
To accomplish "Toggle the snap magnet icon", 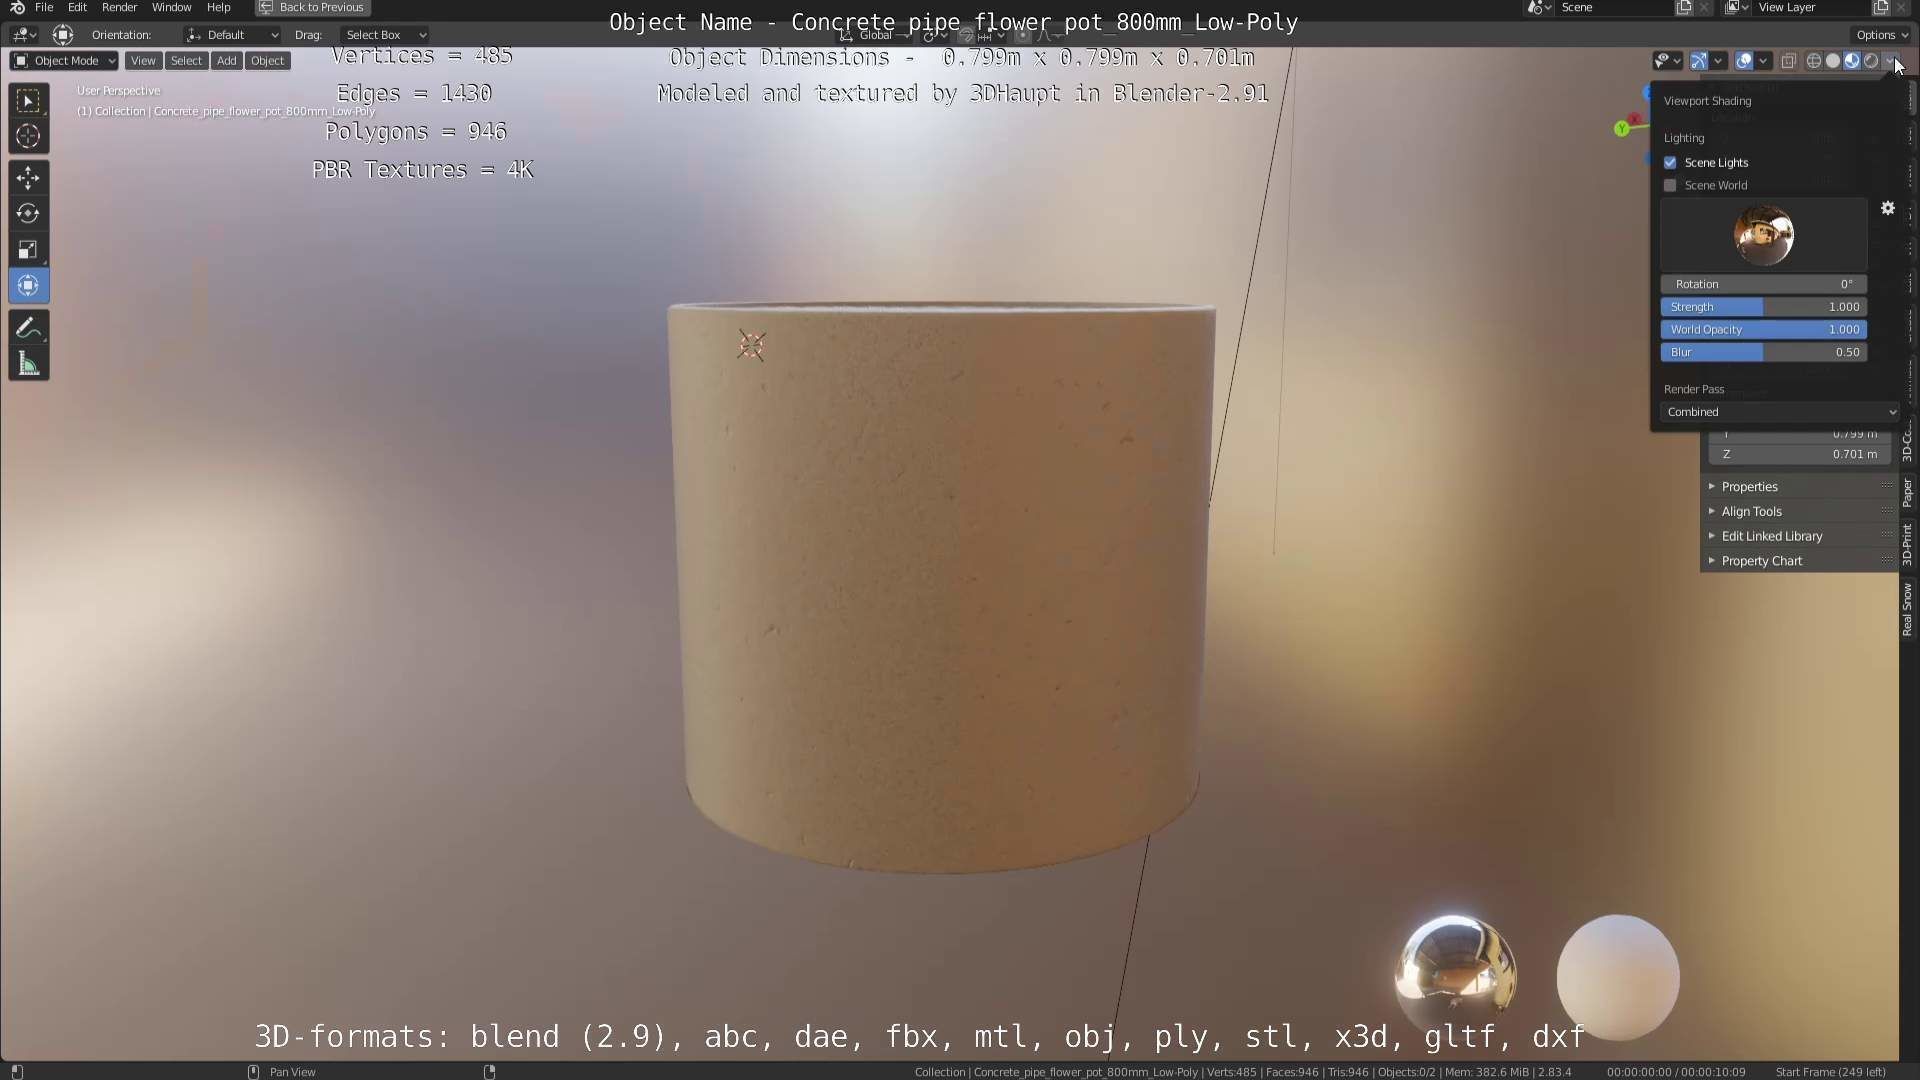I will pyautogui.click(x=966, y=35).
